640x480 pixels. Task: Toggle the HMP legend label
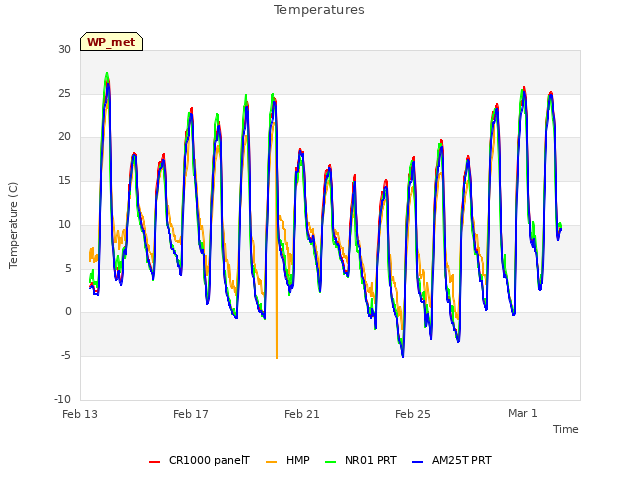tap(298, 460)
